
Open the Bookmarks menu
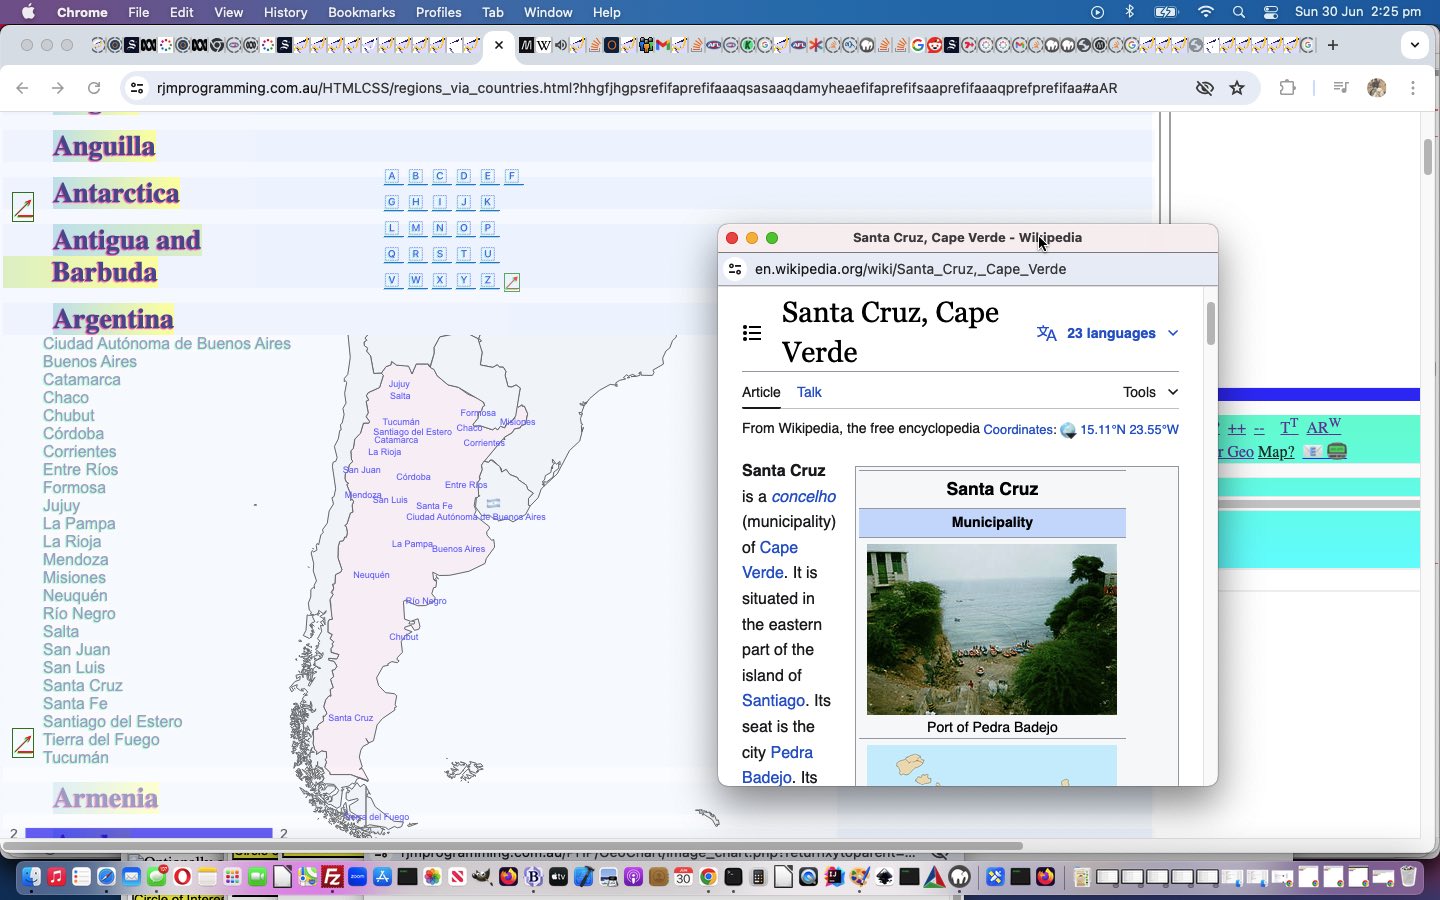click(x=361, y=12)
